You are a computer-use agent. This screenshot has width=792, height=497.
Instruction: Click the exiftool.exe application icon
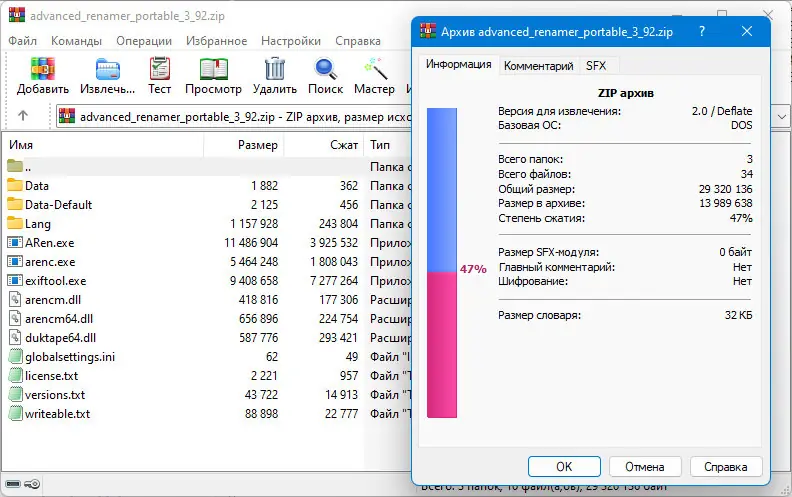point(15,280)
